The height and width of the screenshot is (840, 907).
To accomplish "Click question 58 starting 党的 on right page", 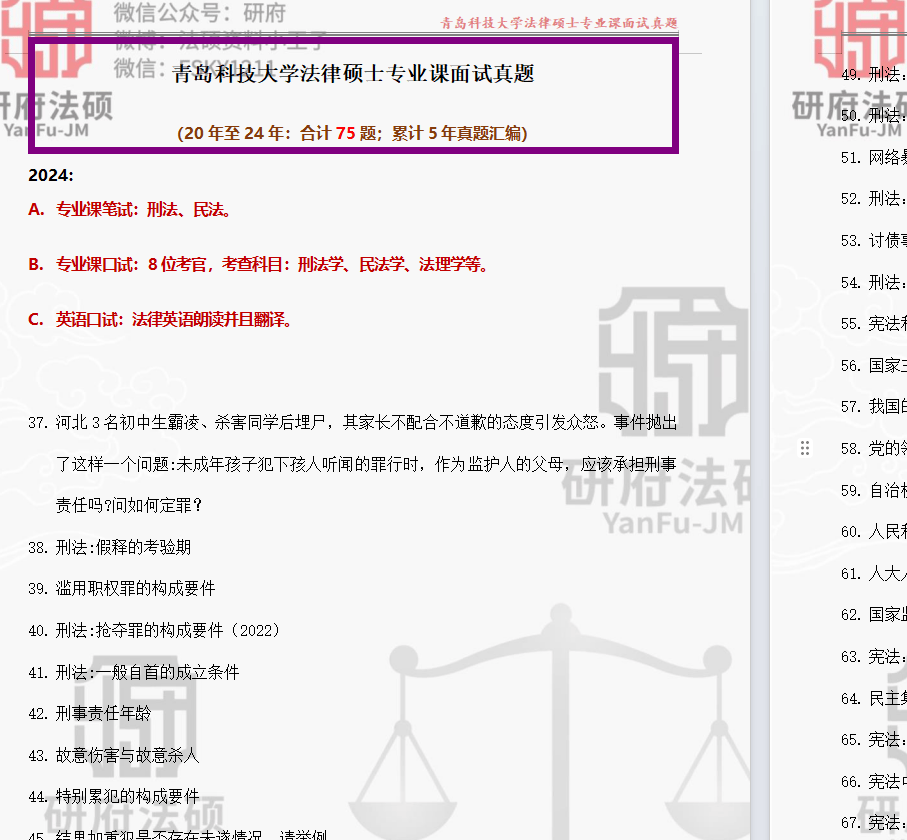I will coord(873,448).
